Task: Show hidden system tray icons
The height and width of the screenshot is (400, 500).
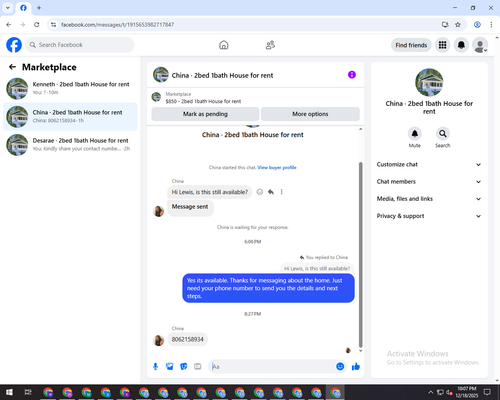Action: 430,392
